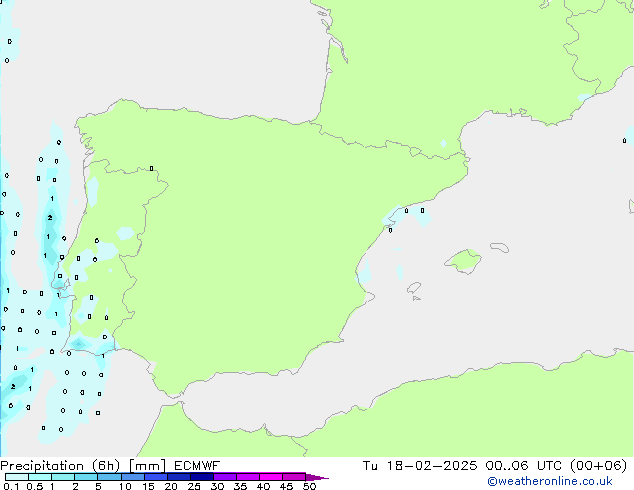The width and height of the screenshot is (634, 490).
Task: Click the legend label "25"
Action: pos(194,486)
